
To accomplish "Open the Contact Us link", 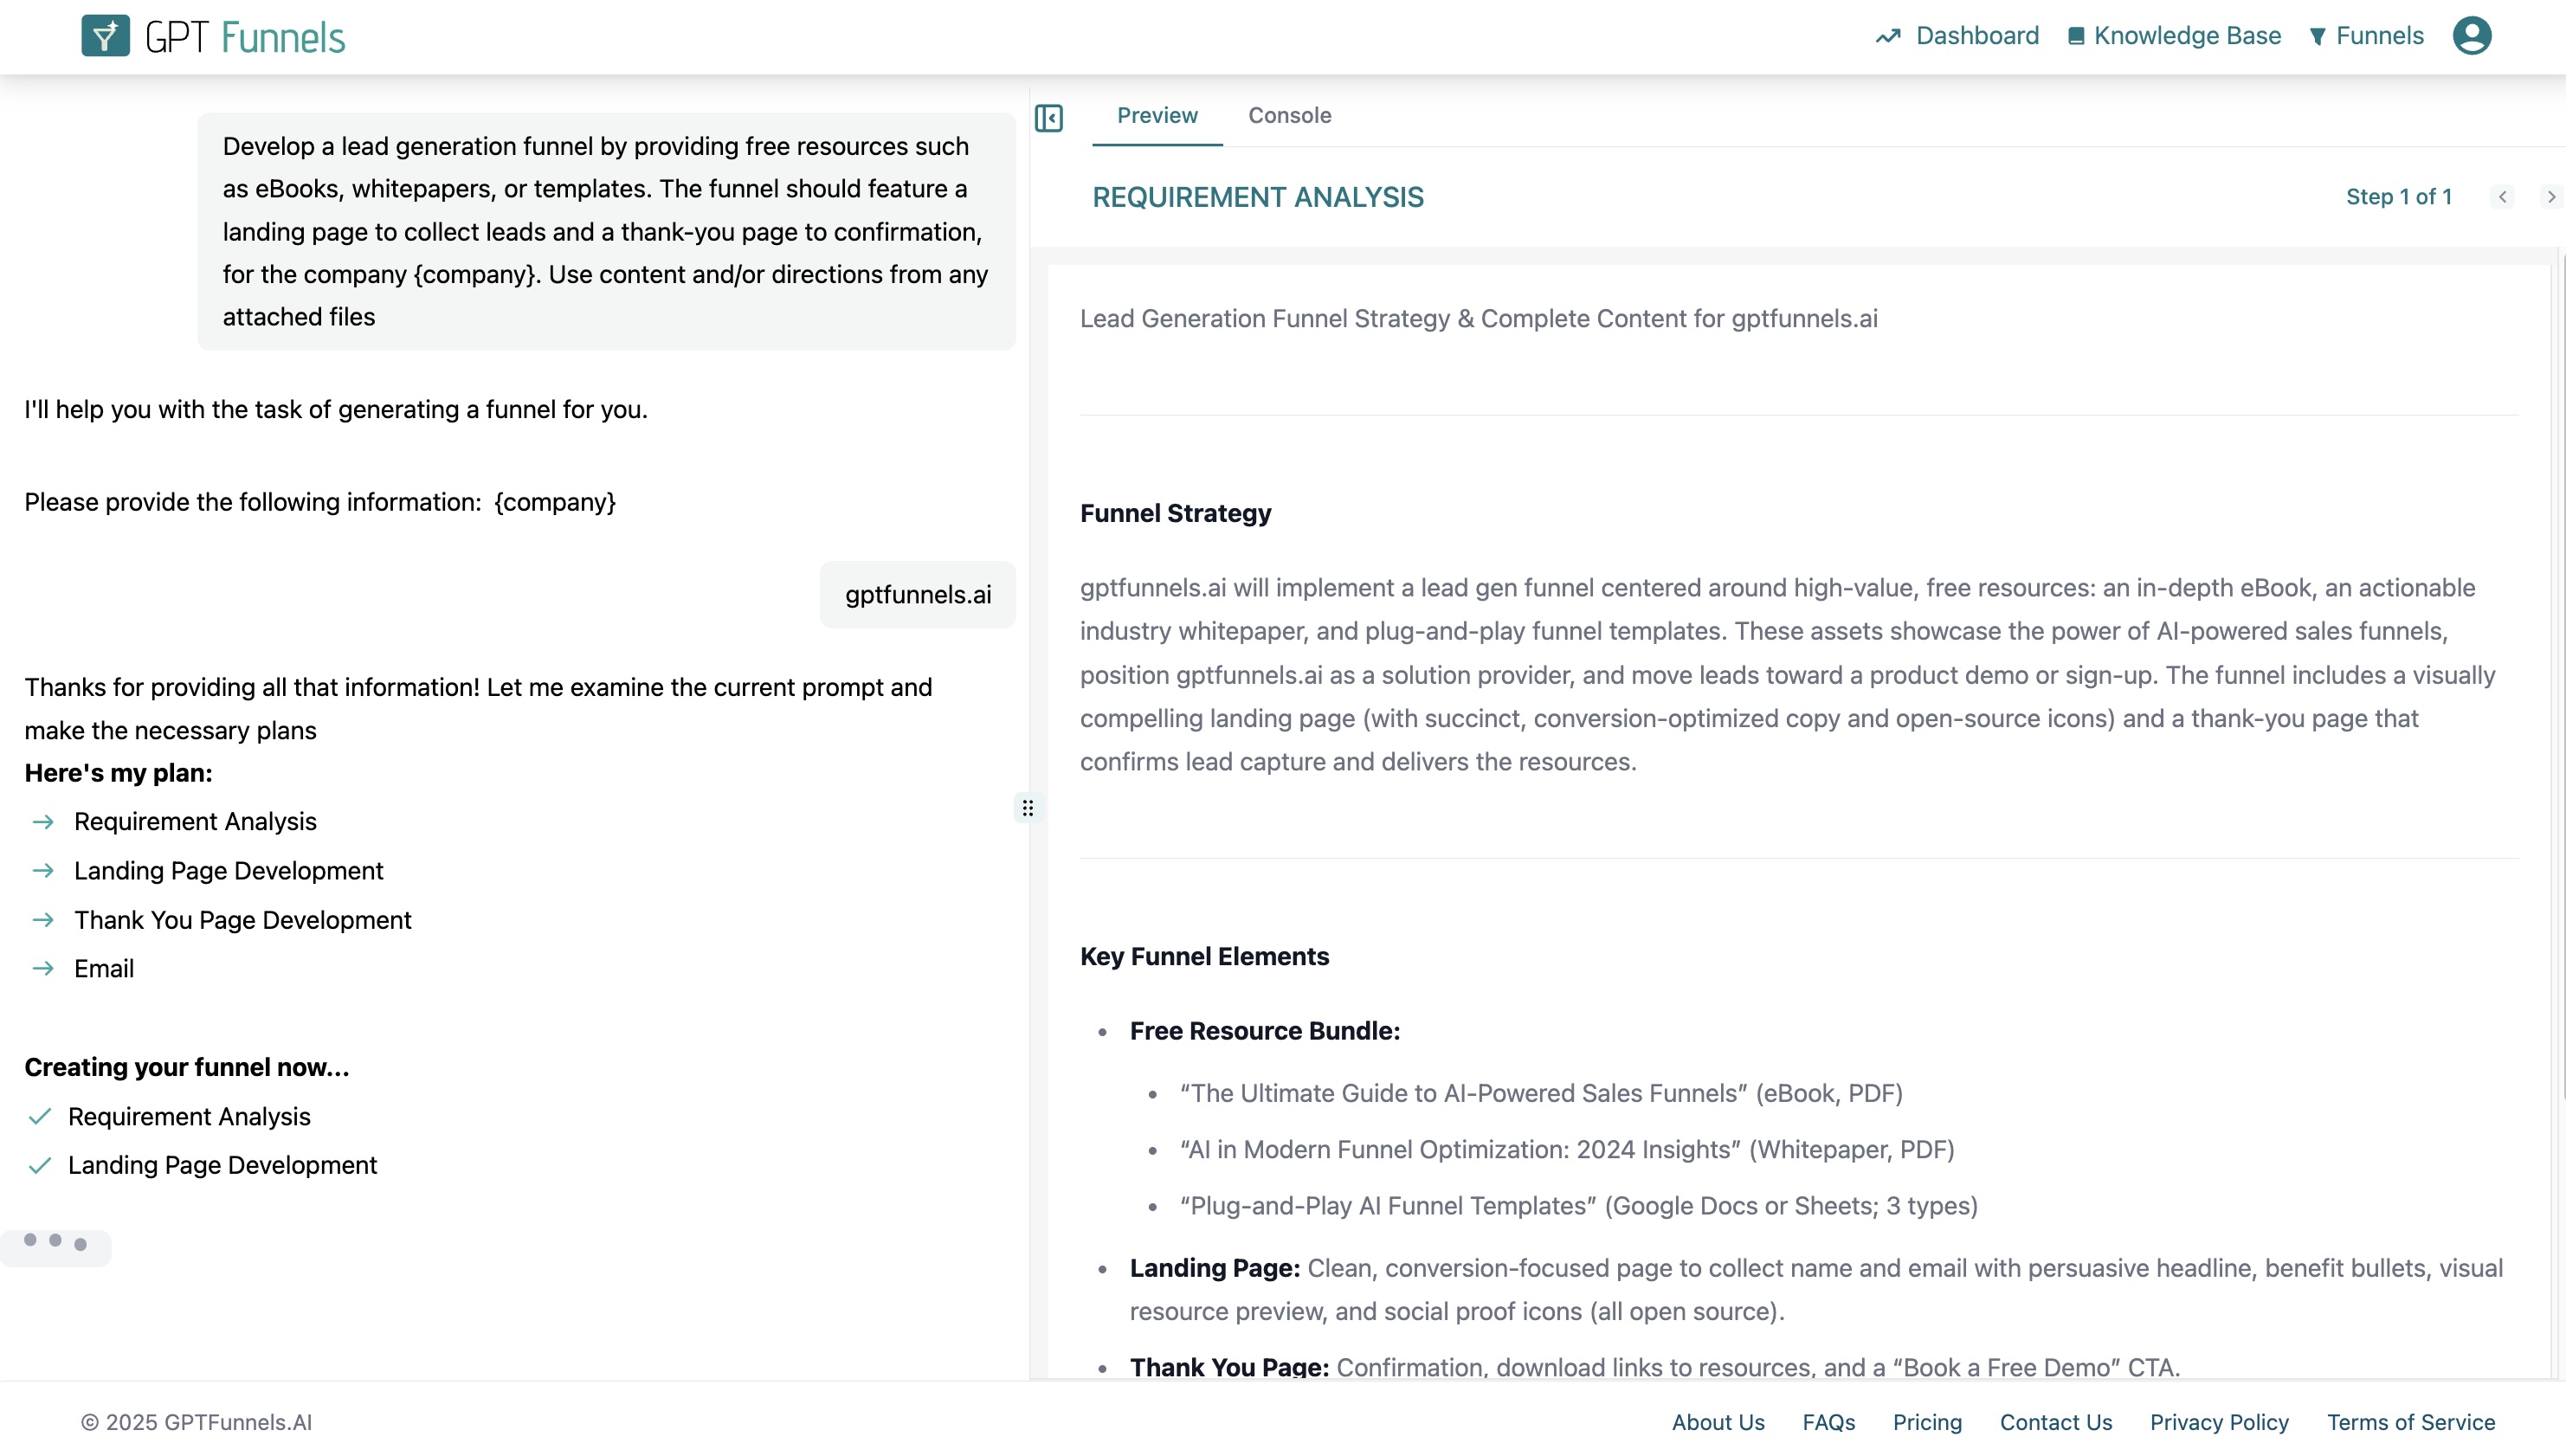I will click(2056, 1422).
